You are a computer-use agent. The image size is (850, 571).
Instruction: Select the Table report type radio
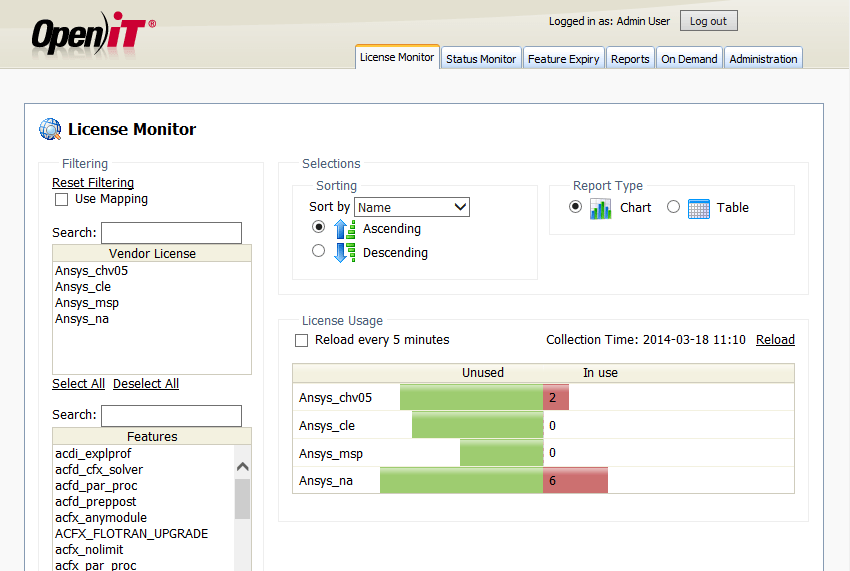(x=673, y=207)
